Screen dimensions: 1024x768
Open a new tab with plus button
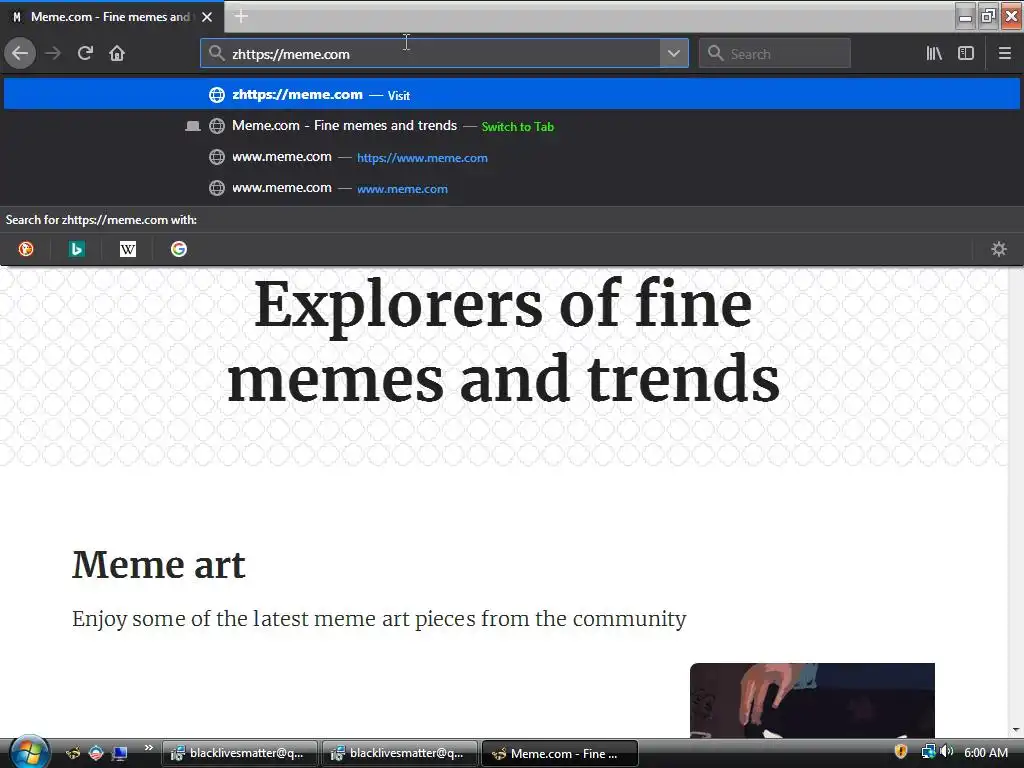(241, 16)
